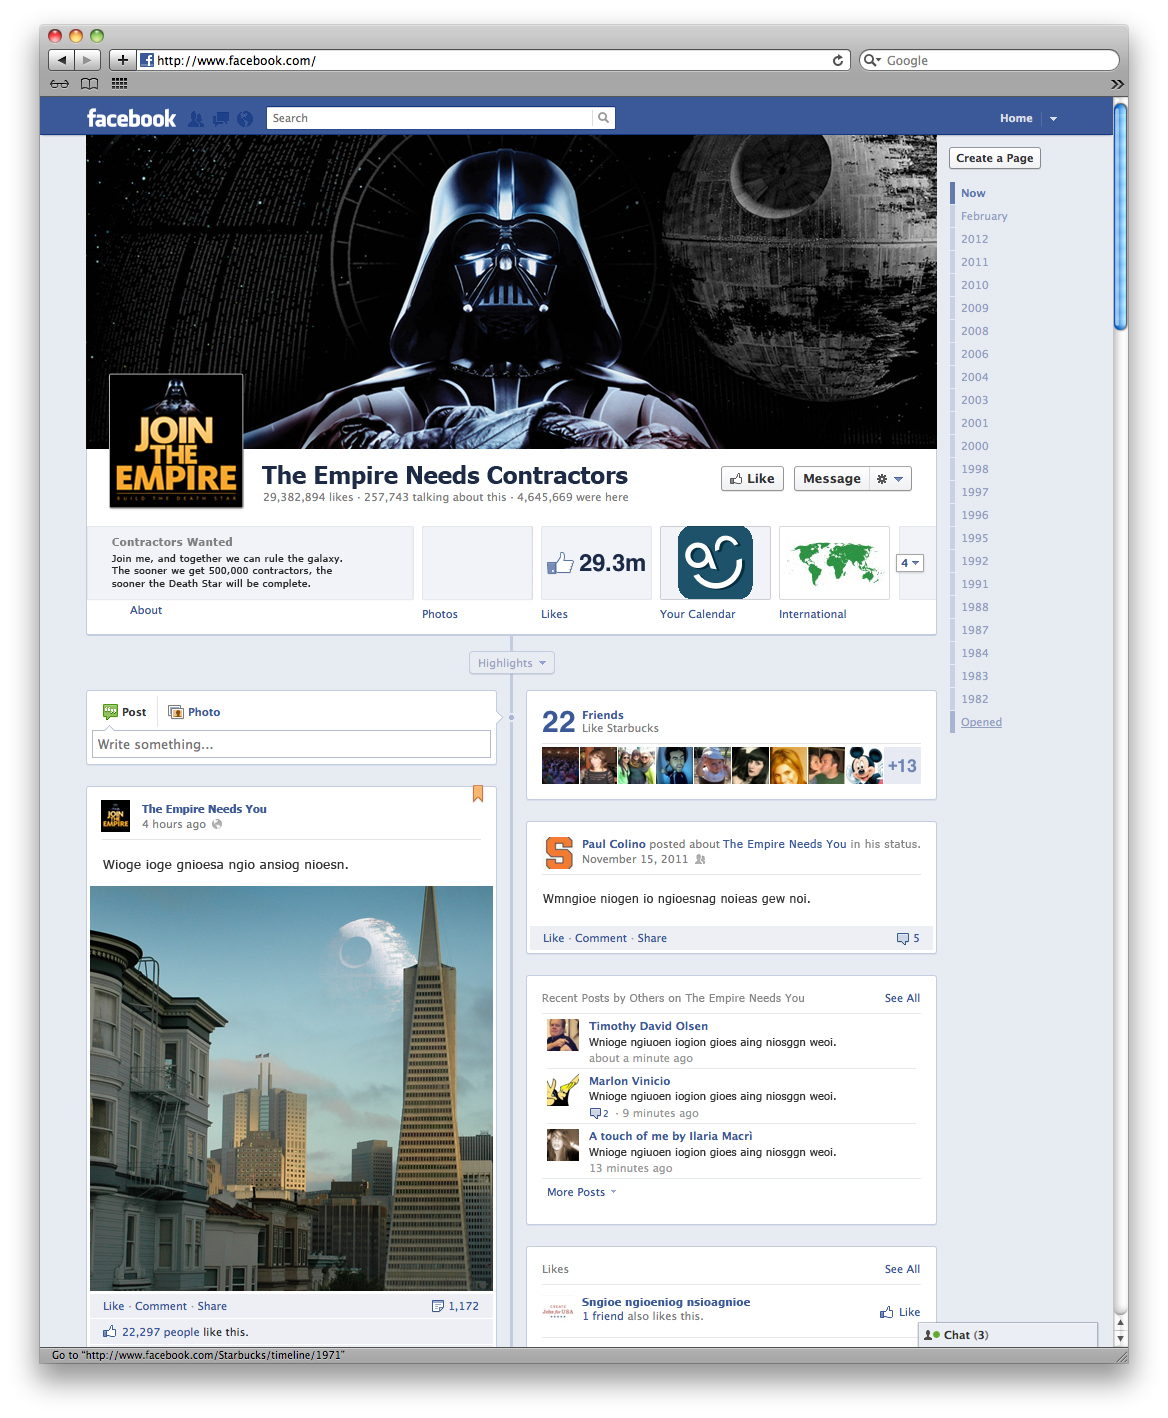
Task: Open Top Sites grid icon
Action: pos(119,84)
